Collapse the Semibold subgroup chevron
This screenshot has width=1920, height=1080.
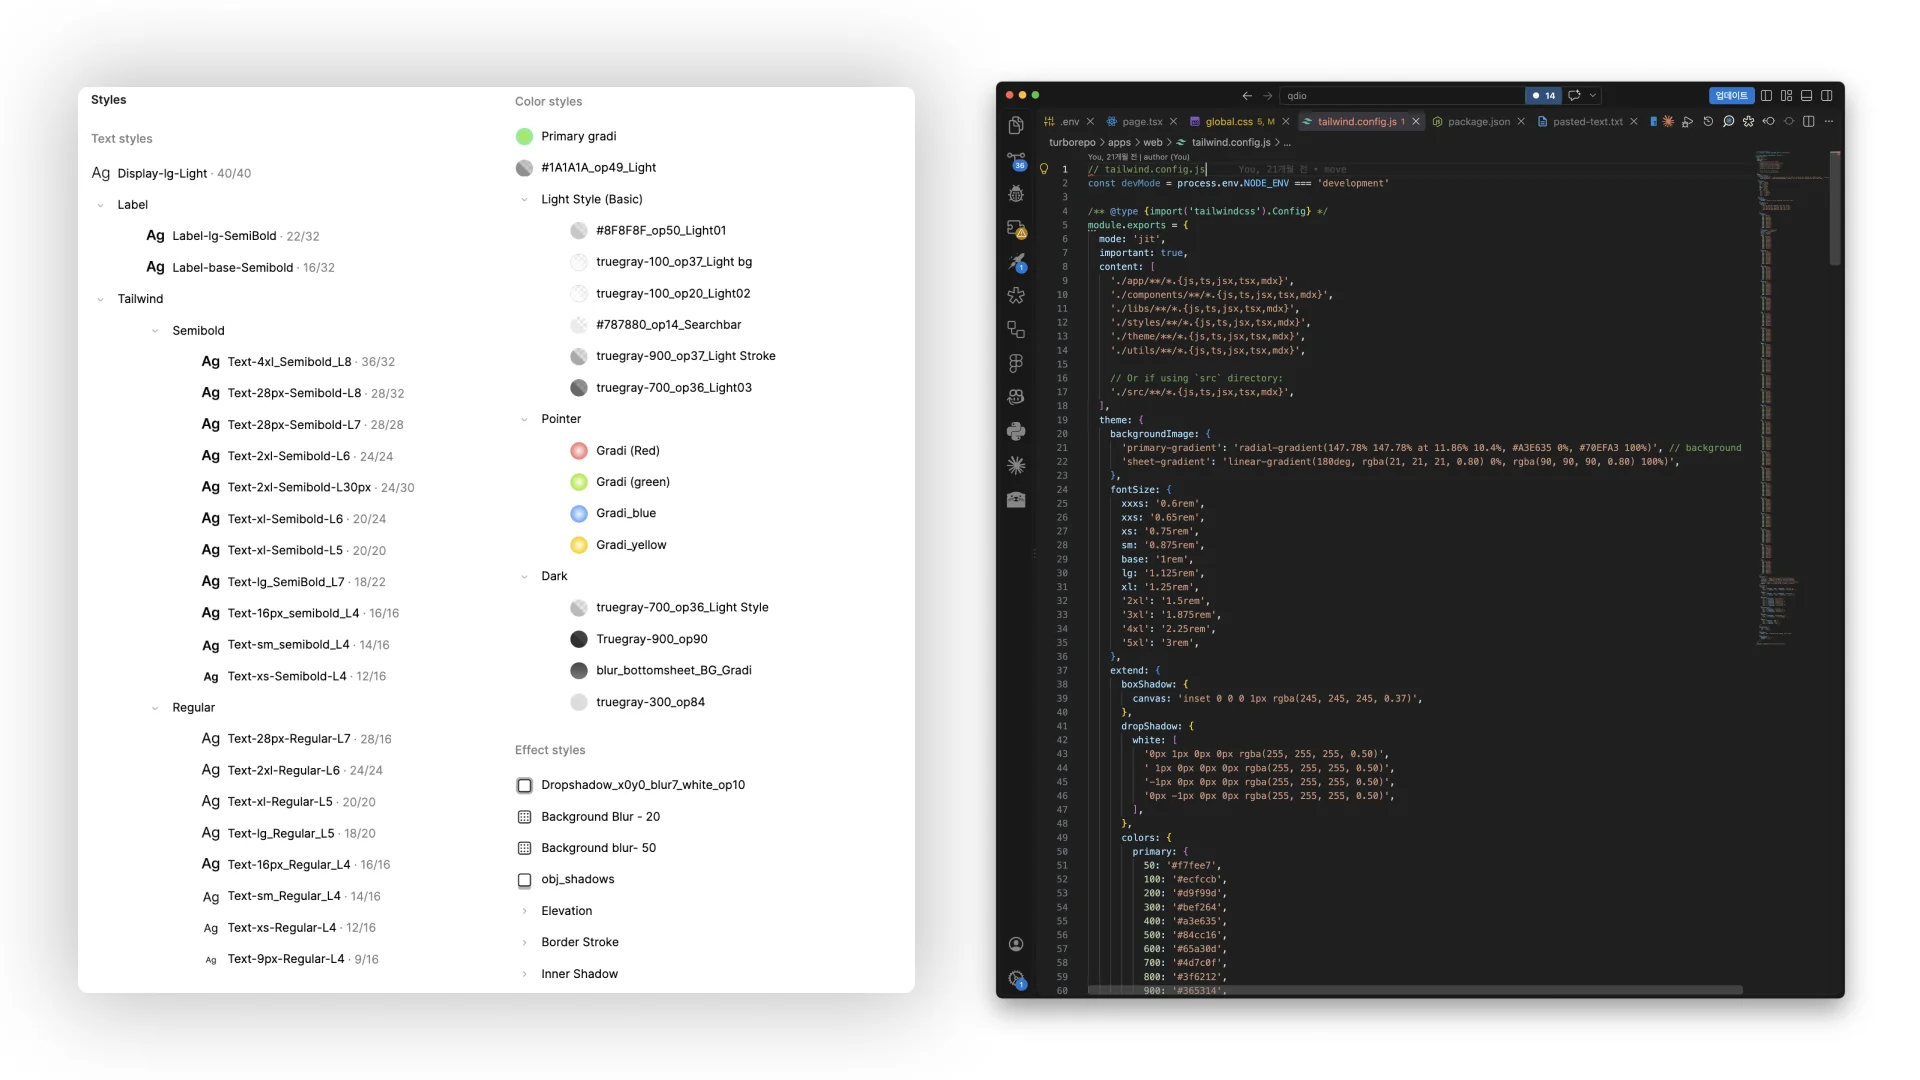tap(155, 331)
